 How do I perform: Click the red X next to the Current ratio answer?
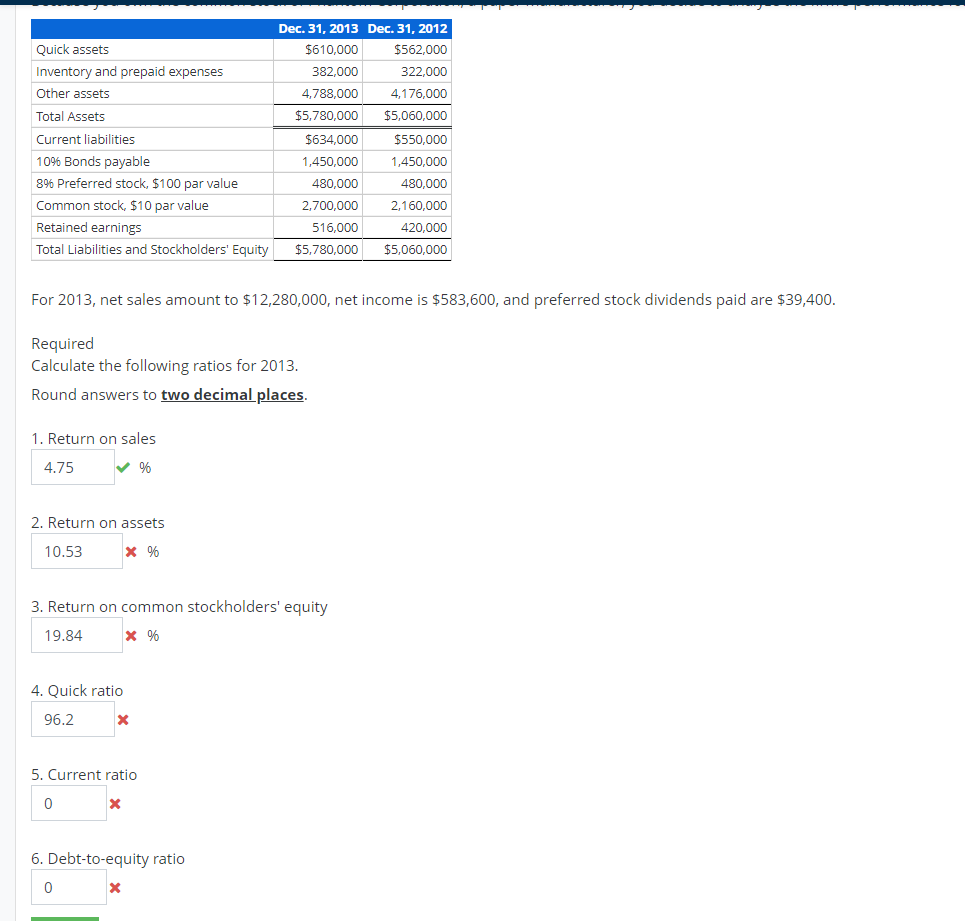(115, 803)
